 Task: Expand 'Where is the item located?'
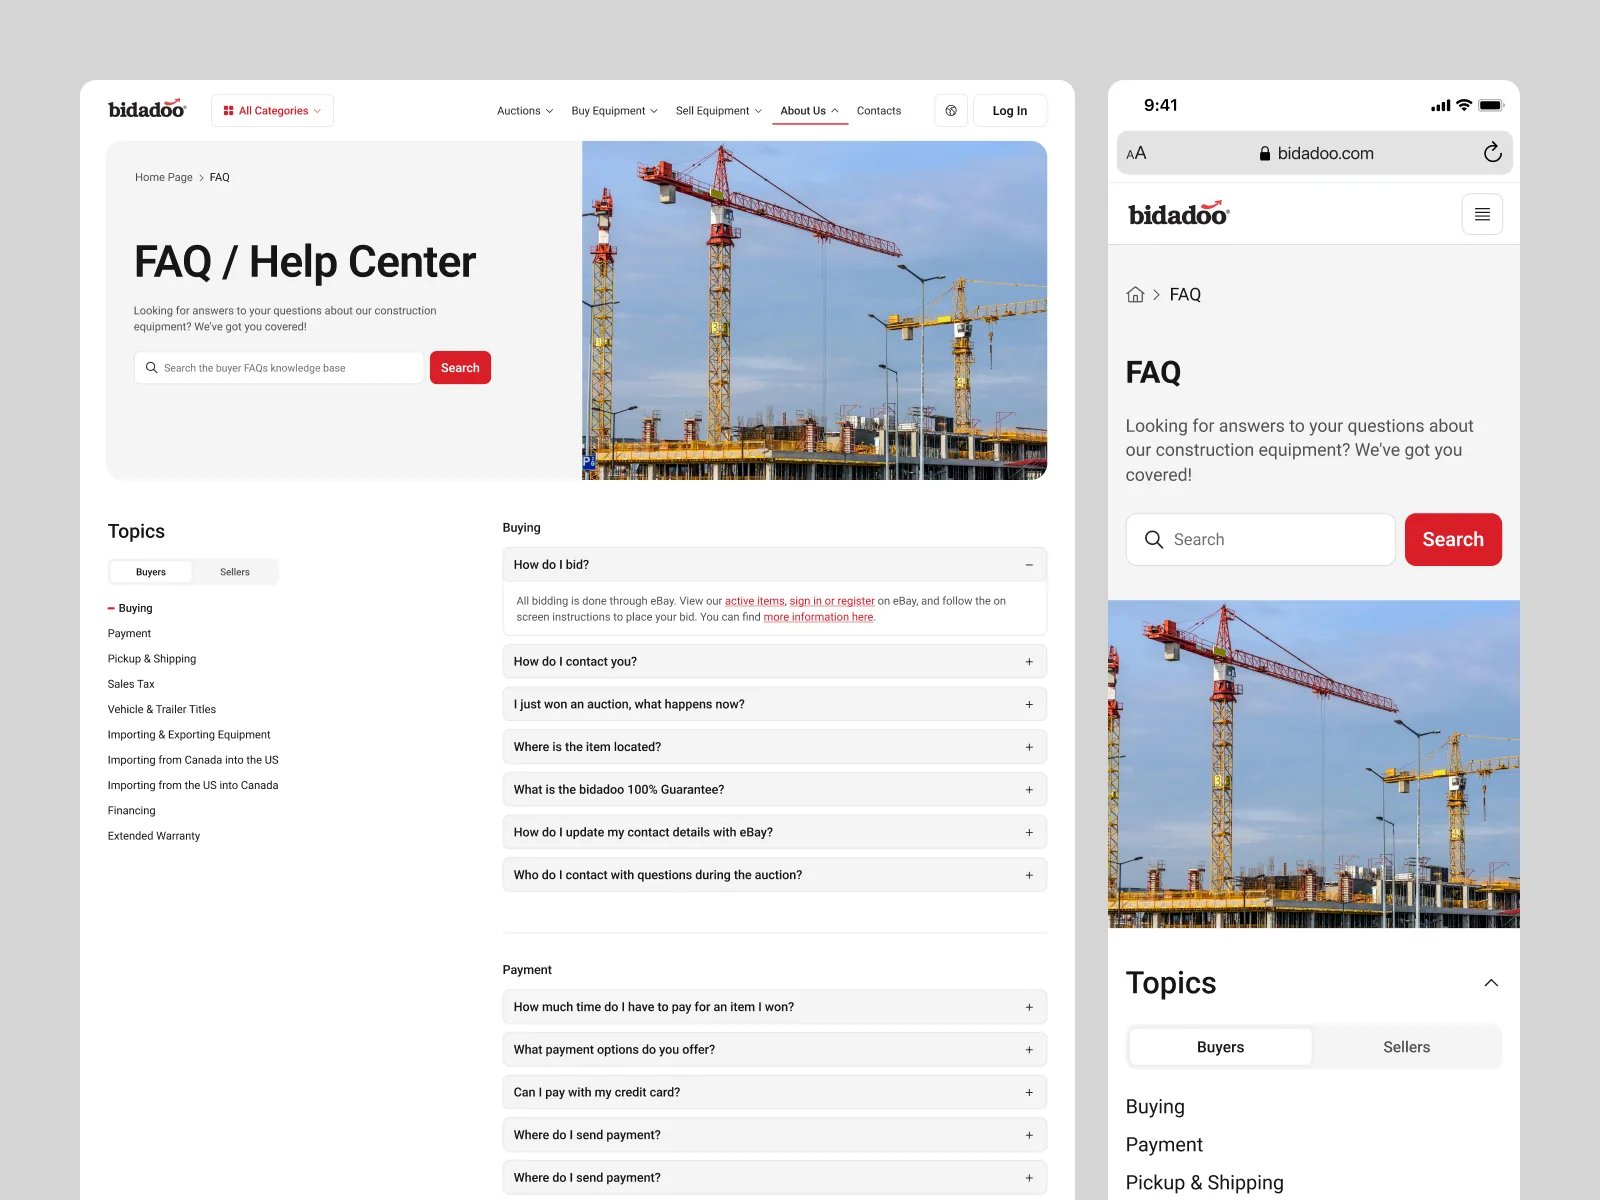tap(775, 747)
